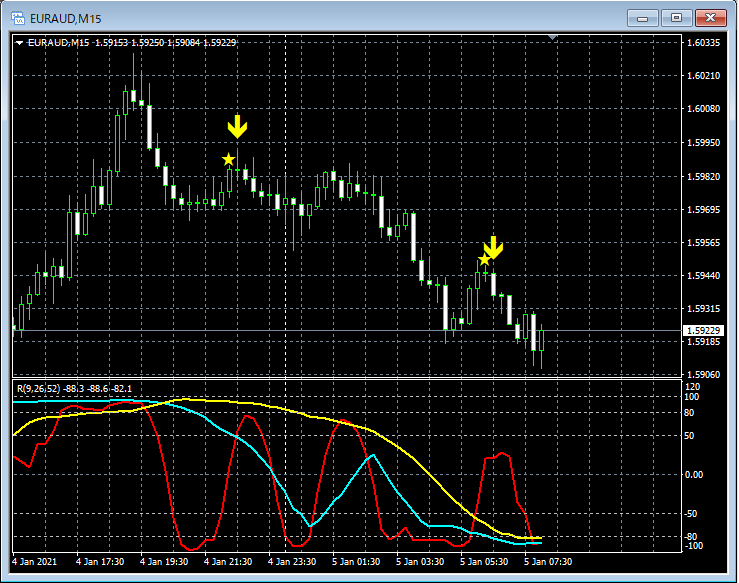The height and width of the screenshot is (583, 739).
Task: Click the current price label 1.59229
Action: pos(702,330)
